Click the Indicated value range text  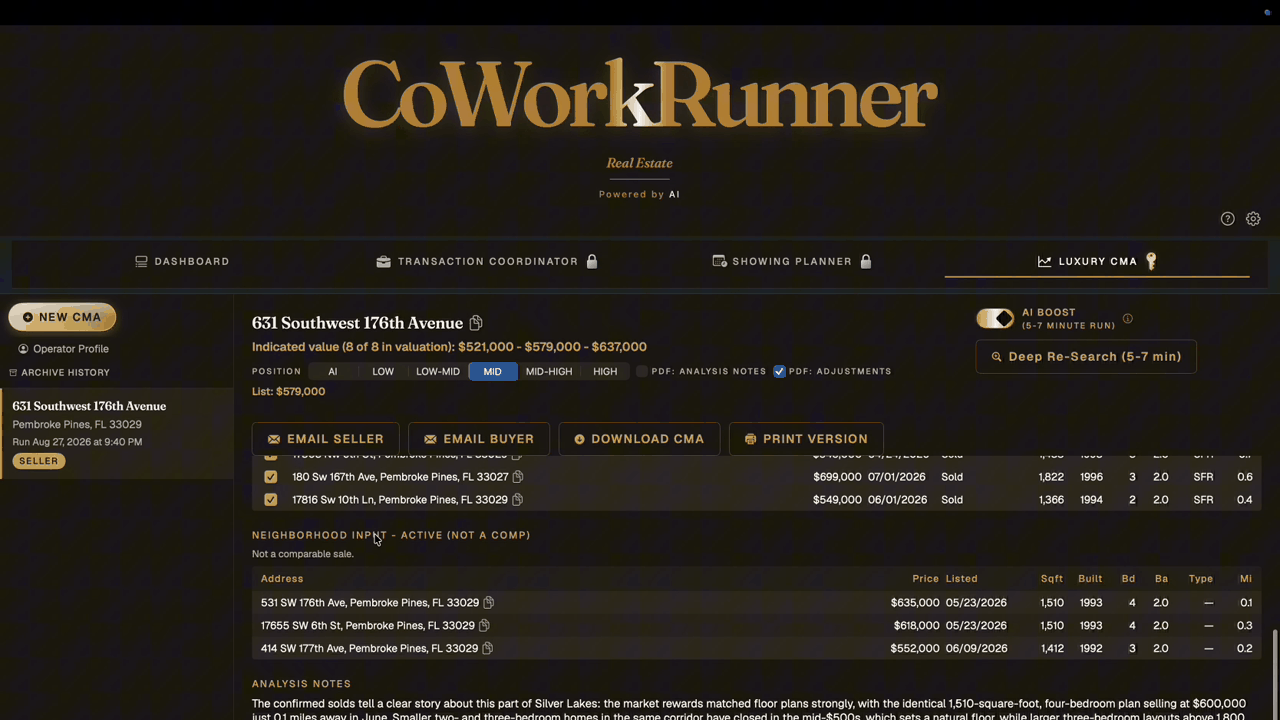449,347
